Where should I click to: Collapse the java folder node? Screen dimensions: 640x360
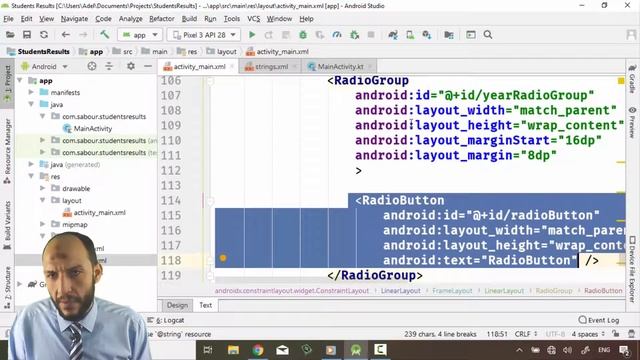point(31,104)
